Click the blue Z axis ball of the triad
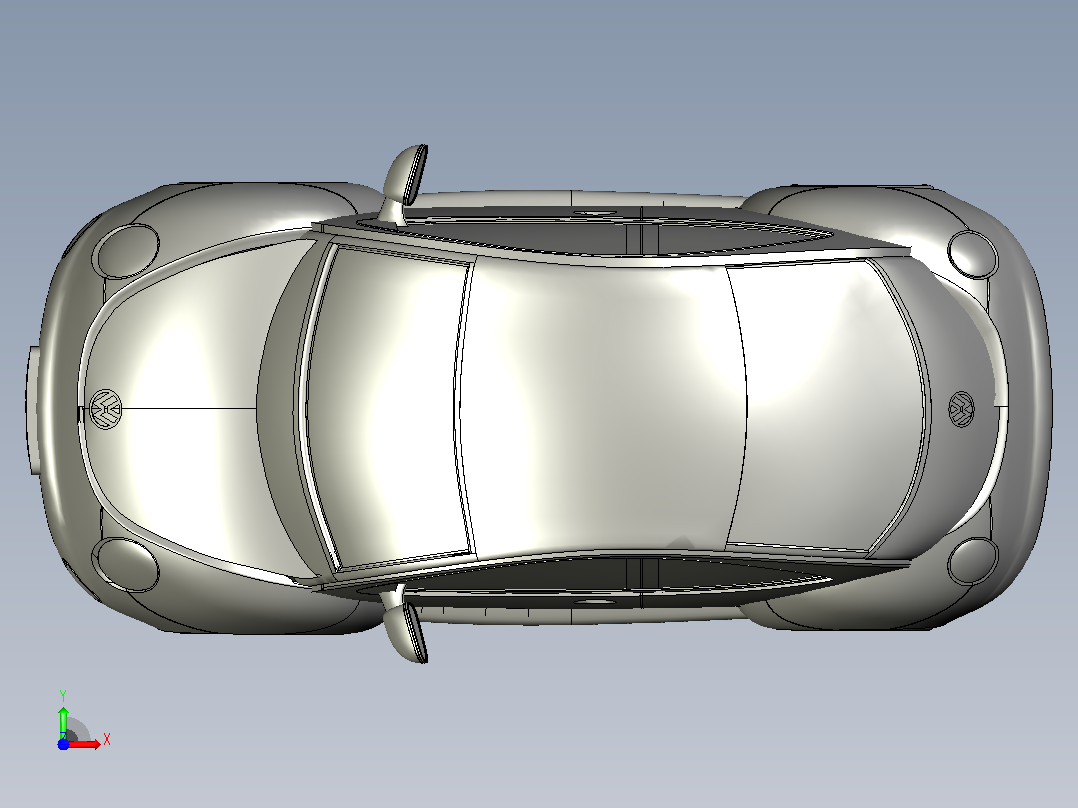Screen dimensions: 1078x808 [x=63, y=744]
